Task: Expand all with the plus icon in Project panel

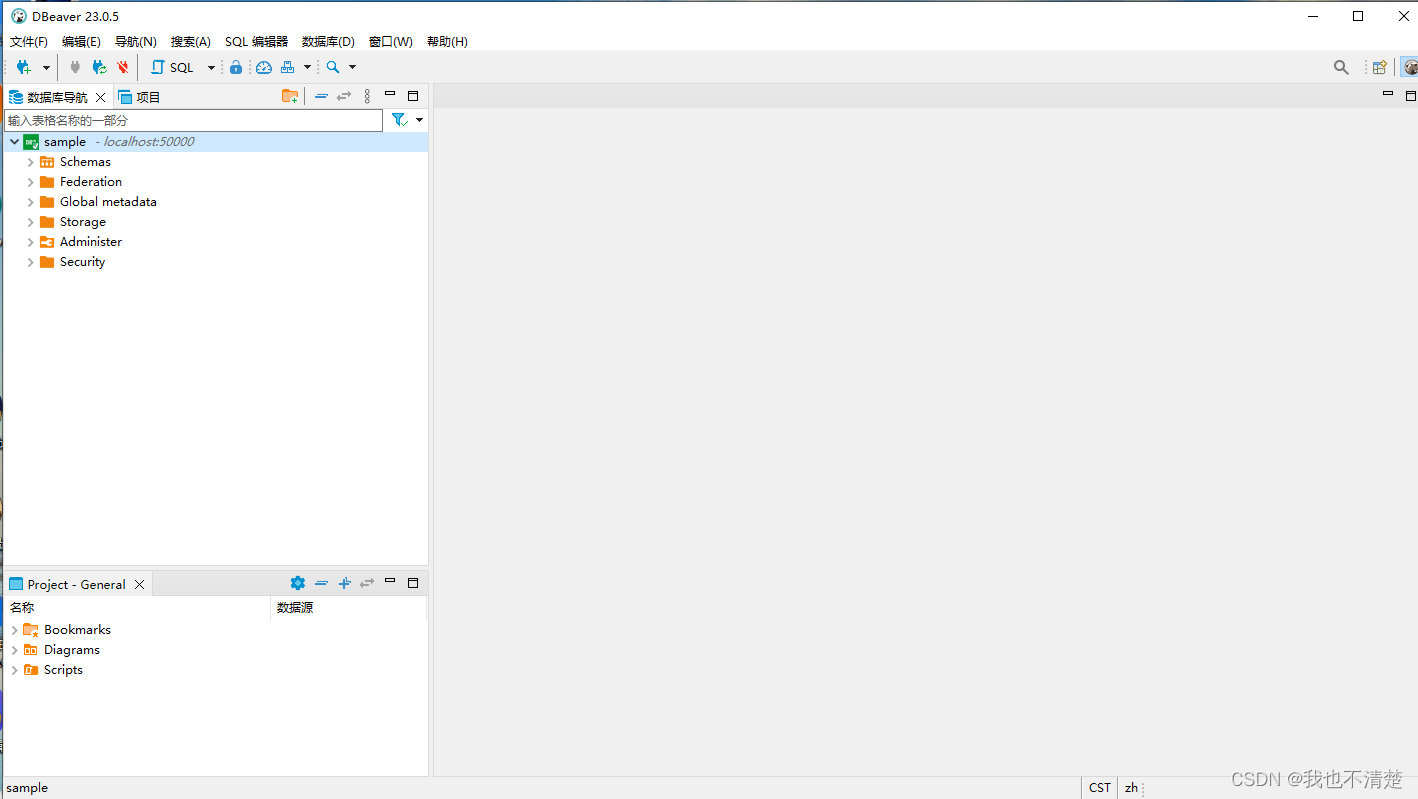Action: pos(344,583)
